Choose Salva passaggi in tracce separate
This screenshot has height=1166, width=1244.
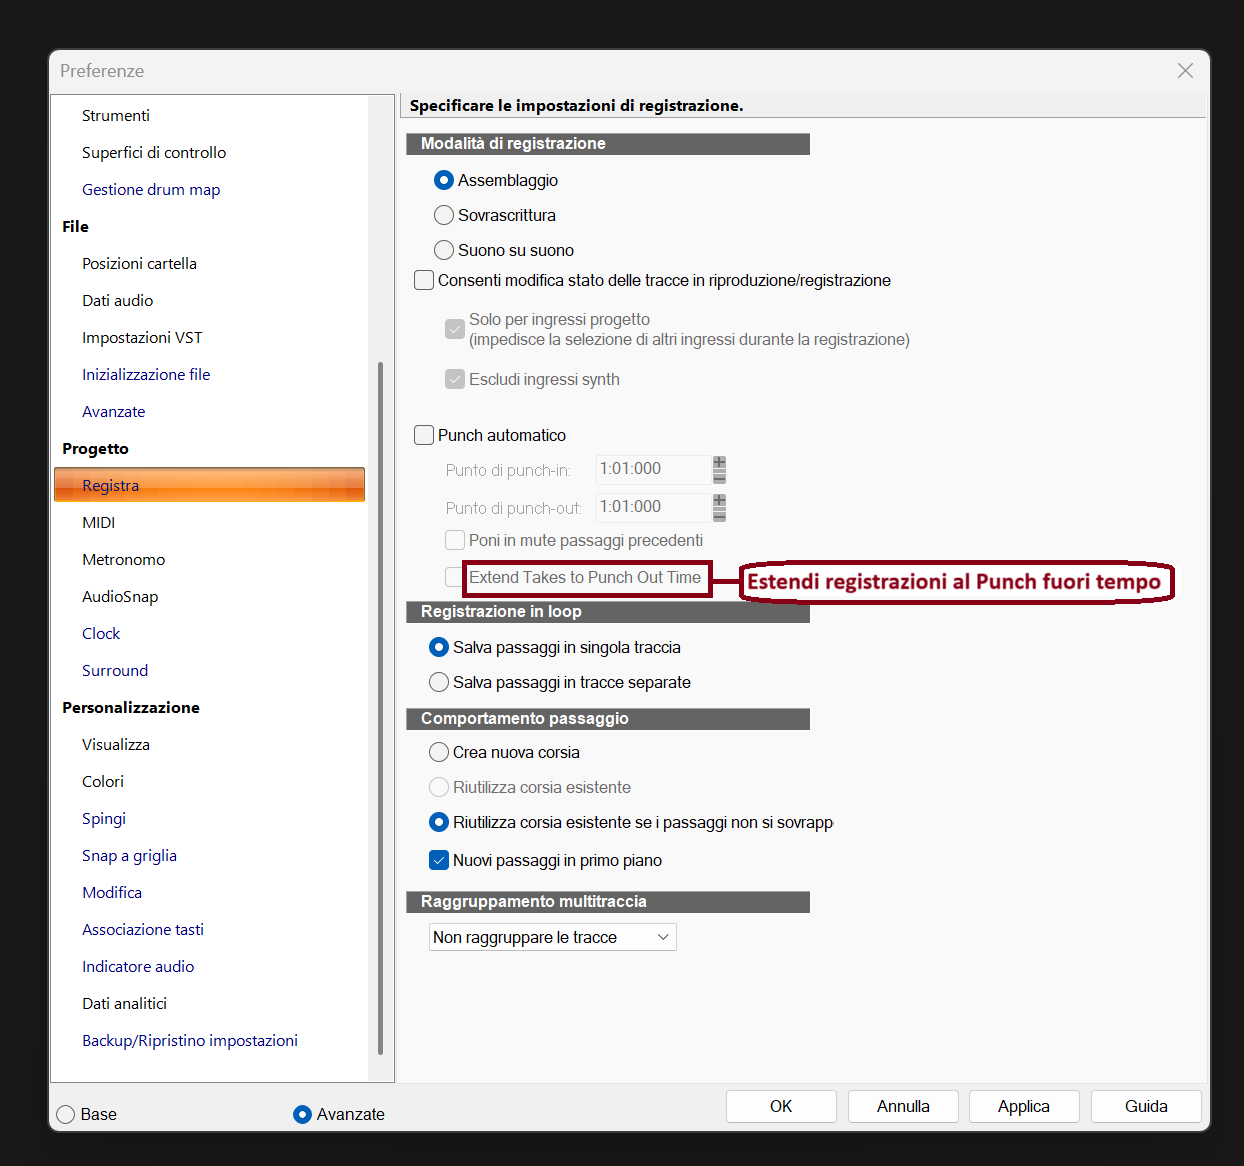pyautogui.click(x=560, y=682)
